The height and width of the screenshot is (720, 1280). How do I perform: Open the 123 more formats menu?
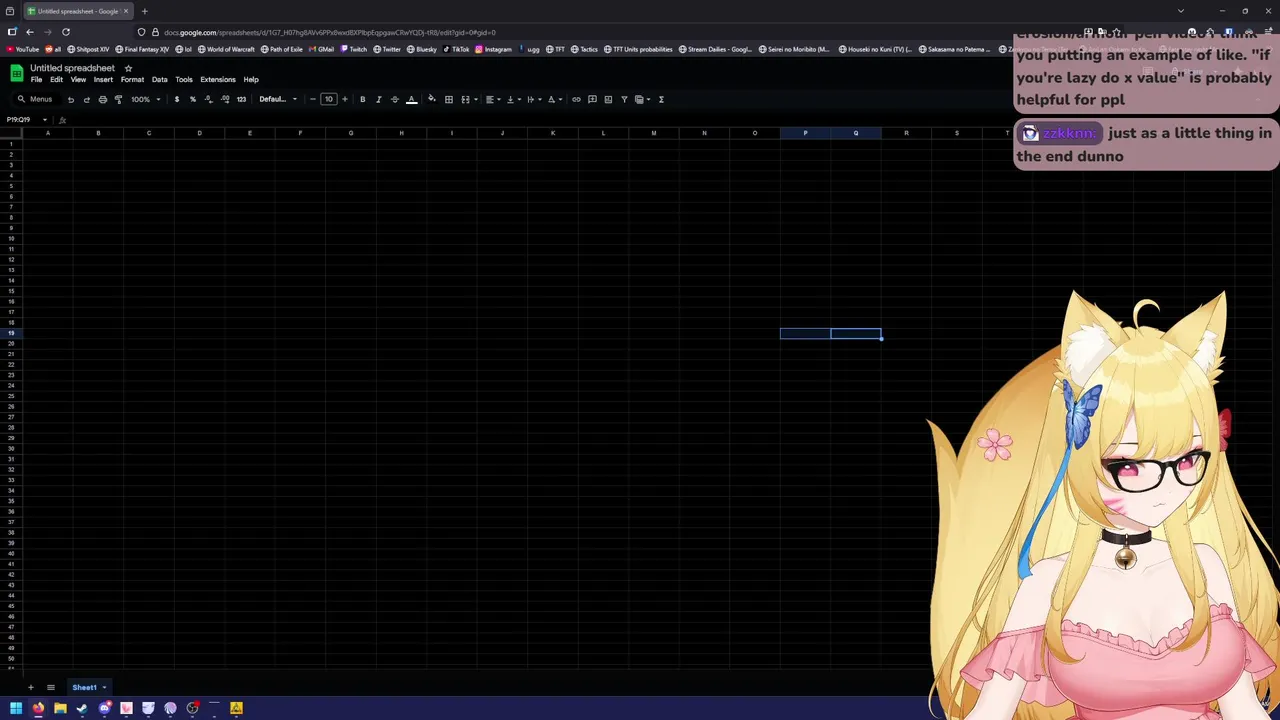click(241, 99)
